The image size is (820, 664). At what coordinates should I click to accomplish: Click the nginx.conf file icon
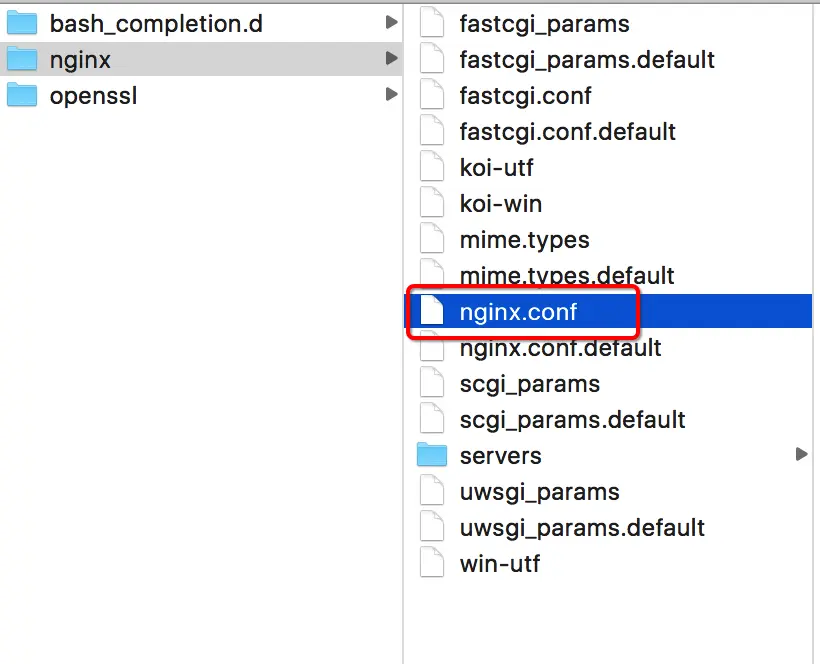pos(432,311)
